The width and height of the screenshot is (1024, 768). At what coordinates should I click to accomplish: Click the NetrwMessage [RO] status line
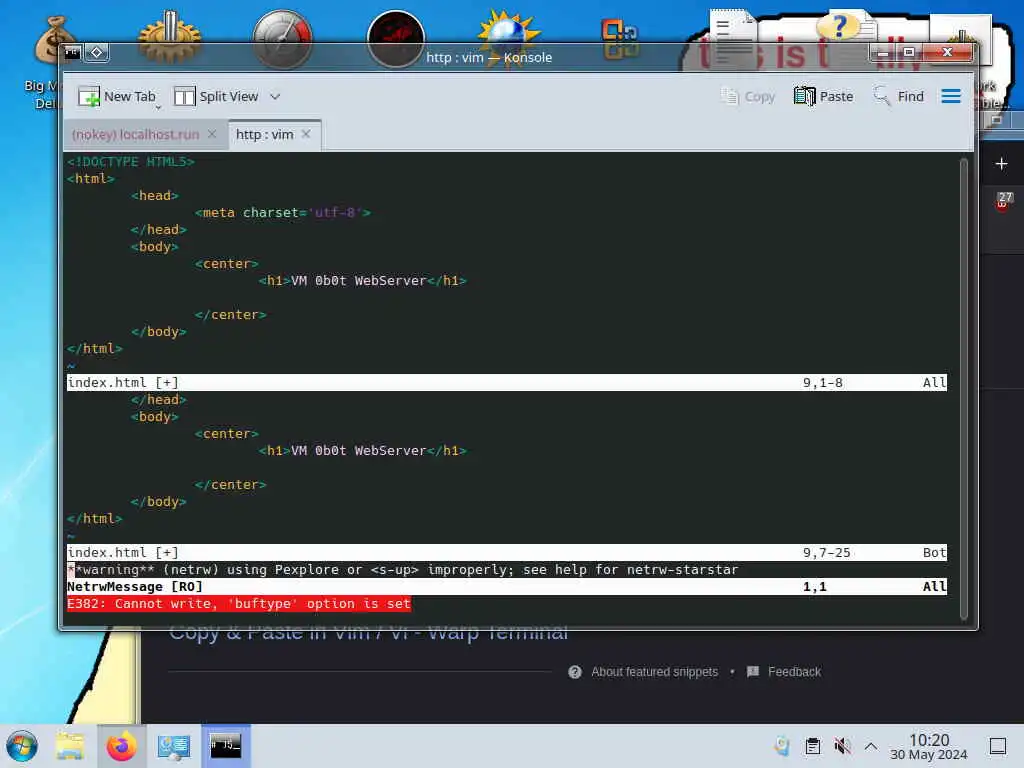[x=507, y=586]
